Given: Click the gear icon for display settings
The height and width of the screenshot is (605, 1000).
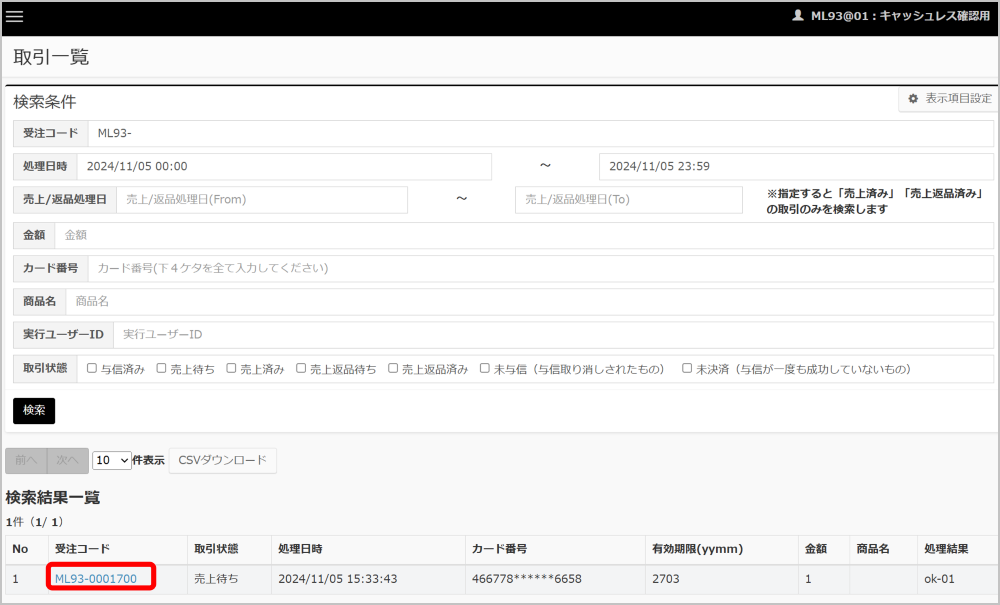Looking at the screenshot, I should [x=913, y=99].
